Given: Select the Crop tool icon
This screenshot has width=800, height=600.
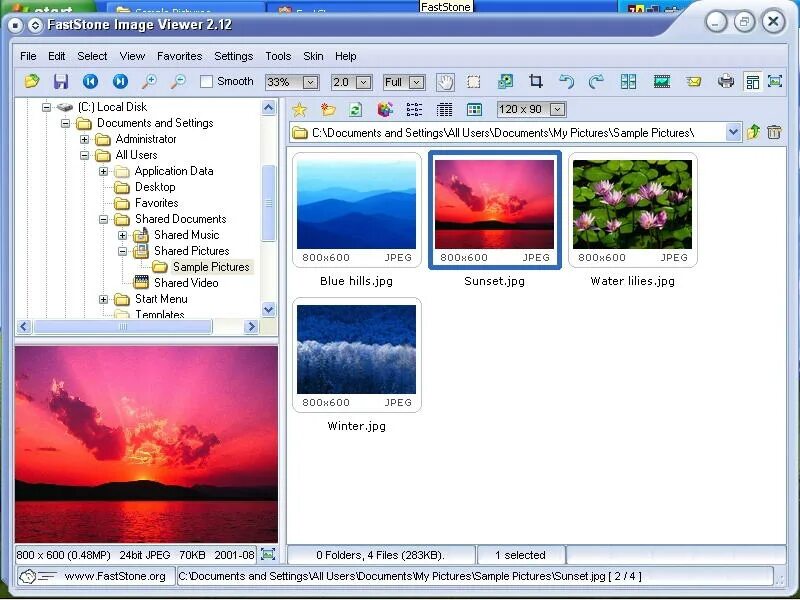Looking at the screenshot, I should pyautogui.click(x=536, y=81).
